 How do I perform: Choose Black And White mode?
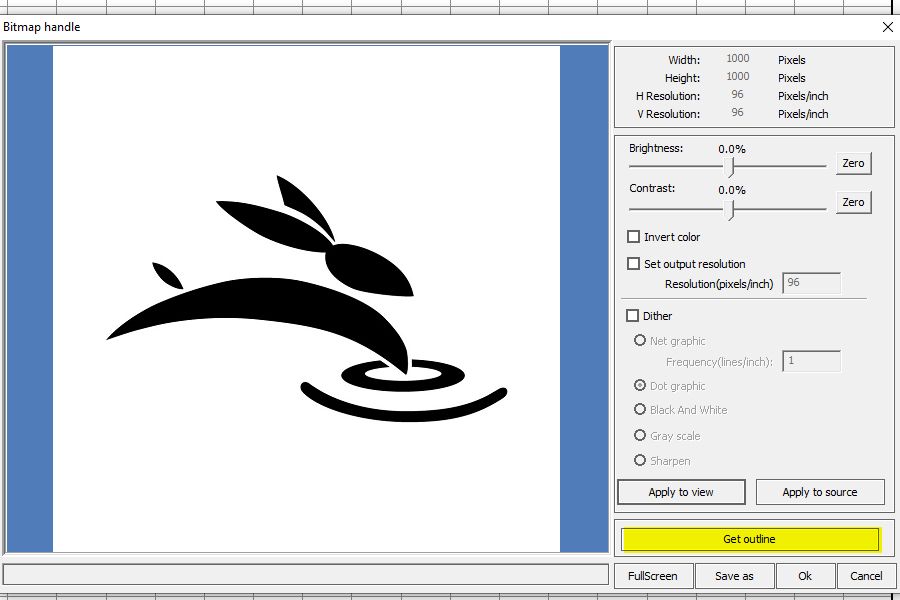640,410
